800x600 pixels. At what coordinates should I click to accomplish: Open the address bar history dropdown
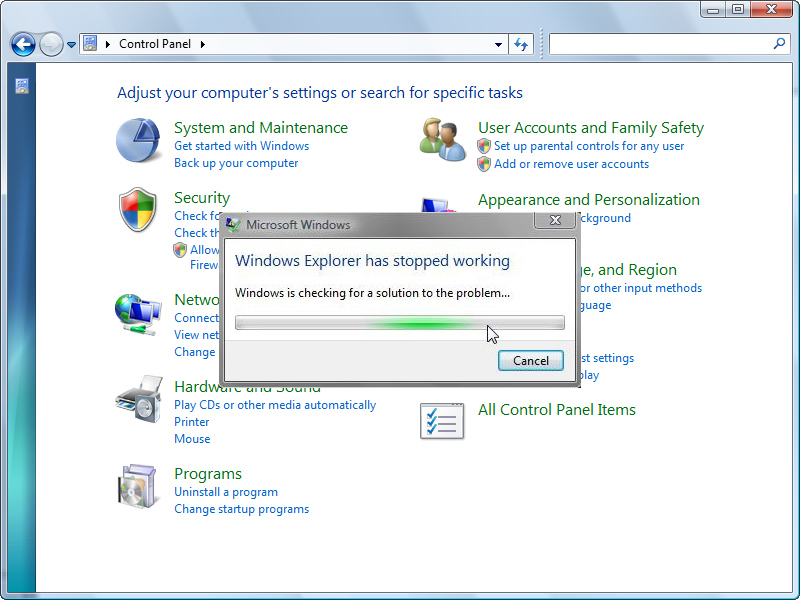[498, 44]
